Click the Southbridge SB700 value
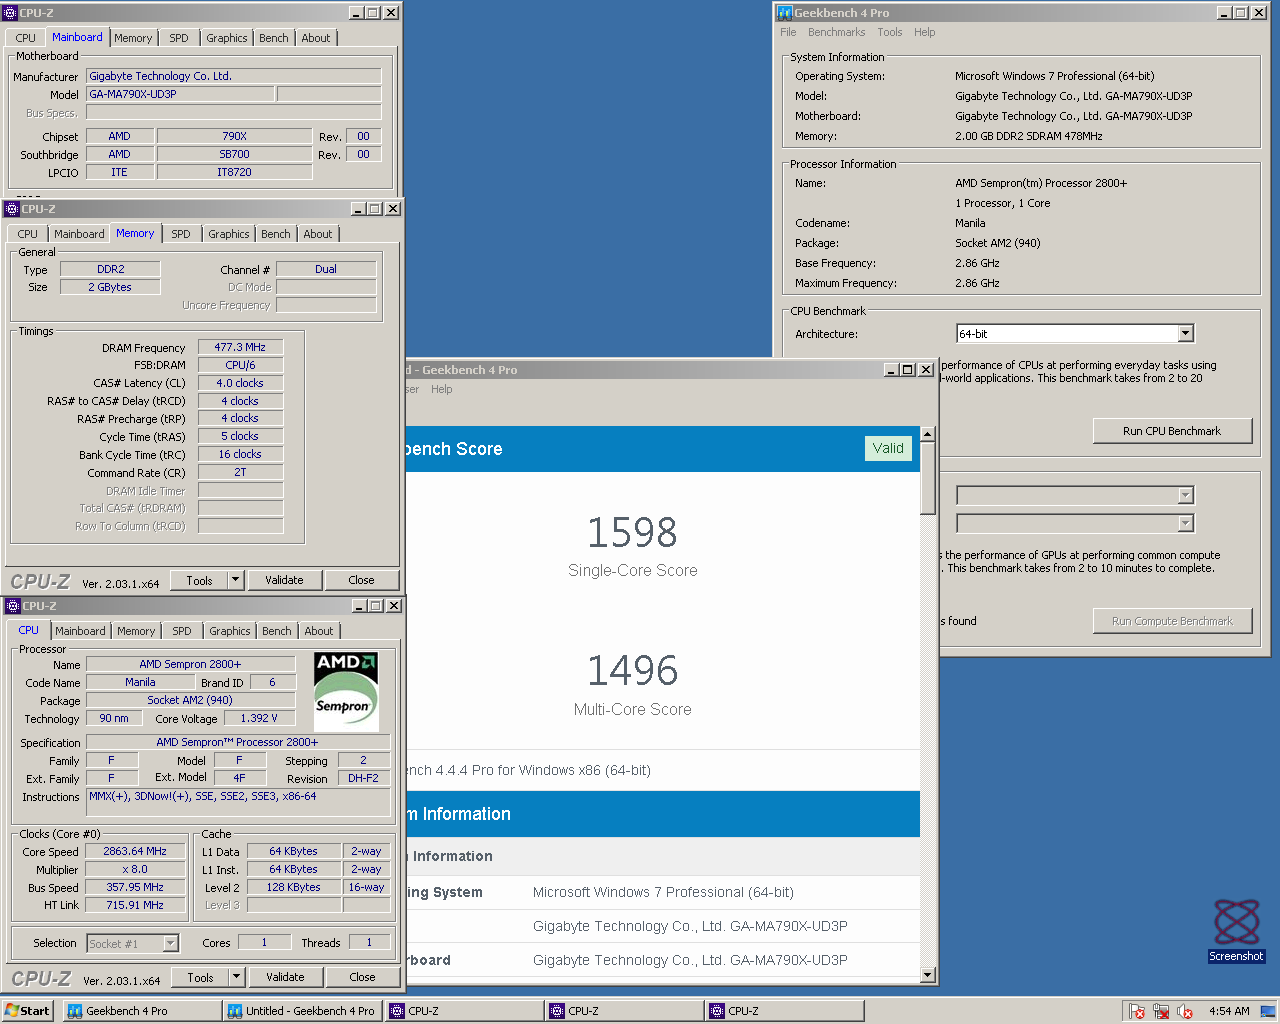Image resolution: width=1280 pixels, height=1024 pixels. point(234,154)
